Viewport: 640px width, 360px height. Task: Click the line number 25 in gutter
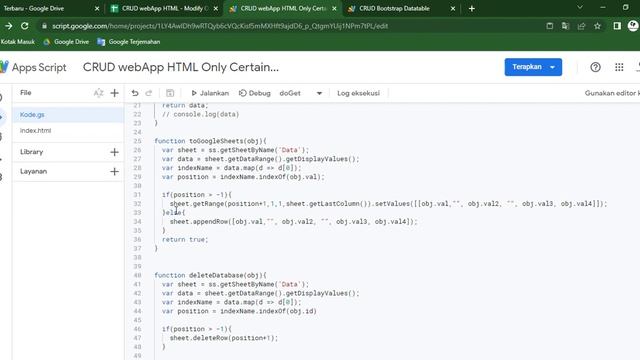tap(137, 141)
